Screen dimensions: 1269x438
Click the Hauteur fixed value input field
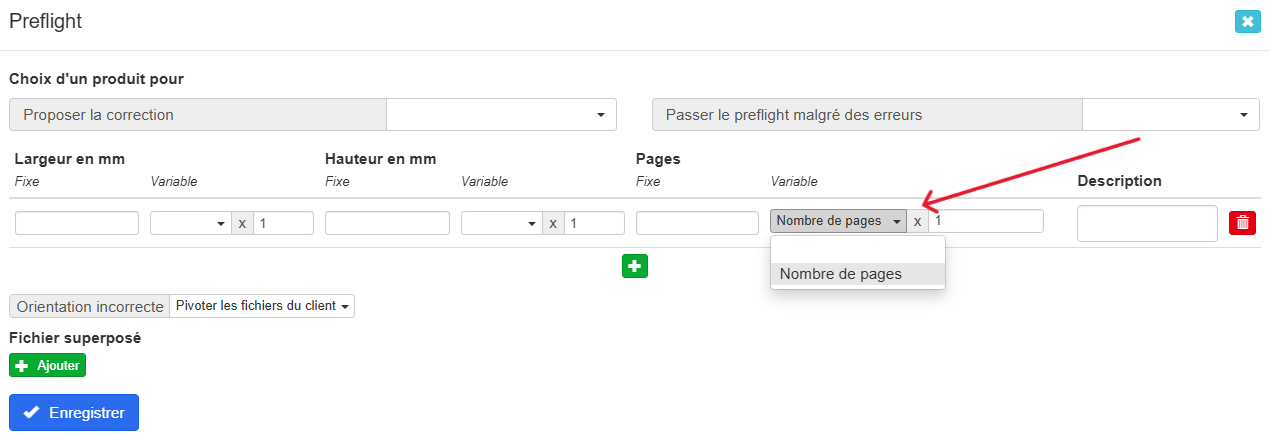(387, 223)
